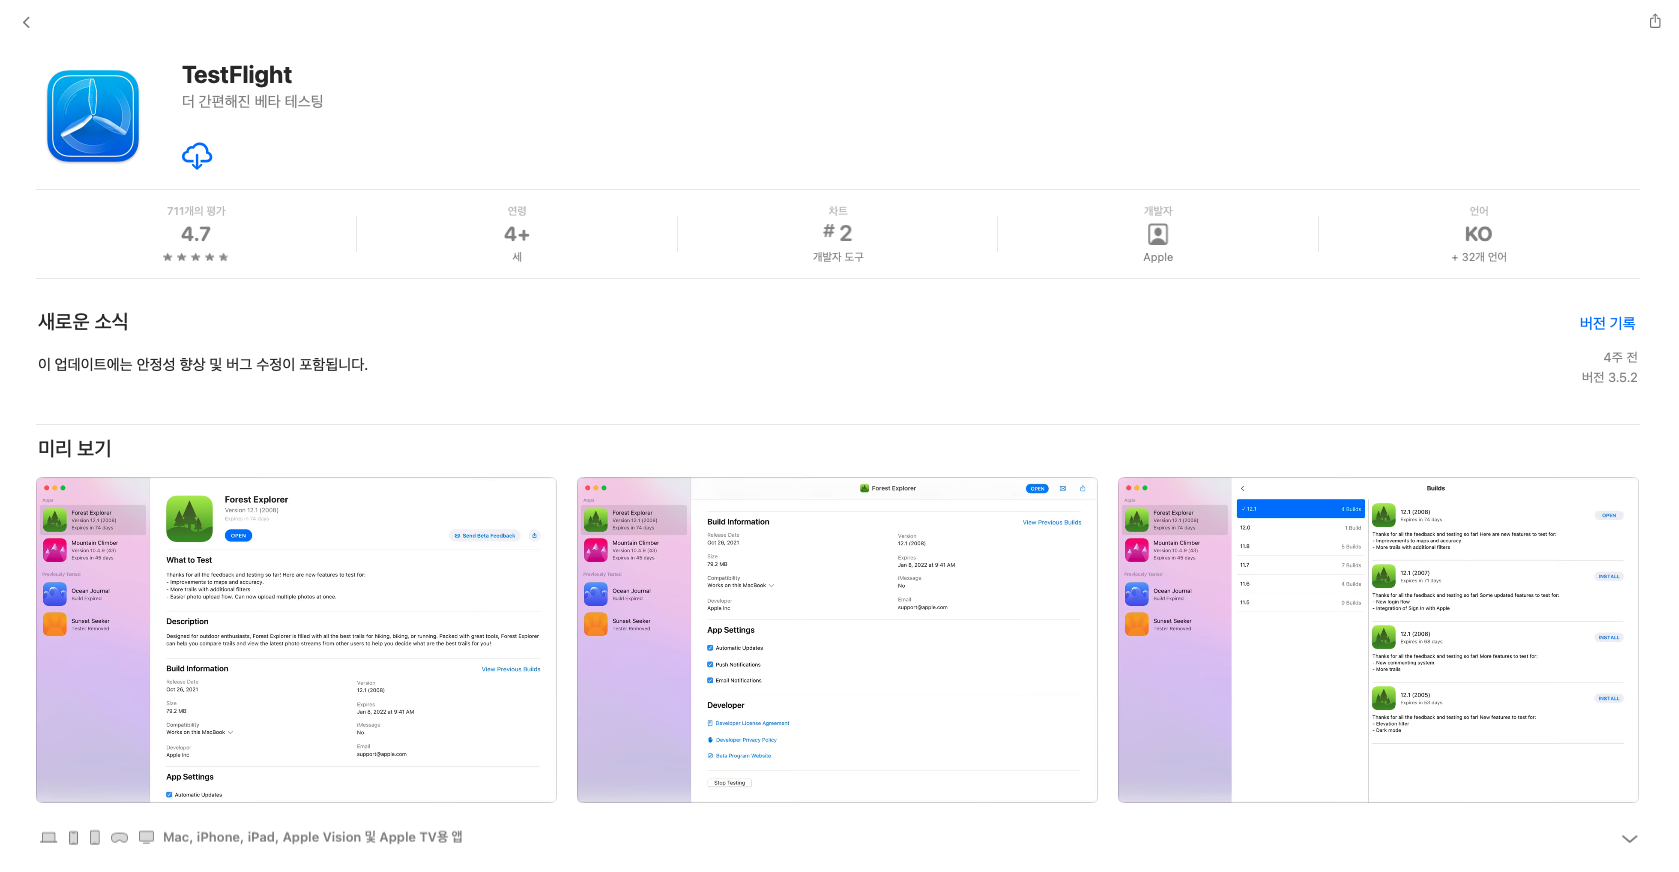This screenshot has height=872, width=1679.
Task: Click the TestFlight title text
Action: click(x=237, y=75)
